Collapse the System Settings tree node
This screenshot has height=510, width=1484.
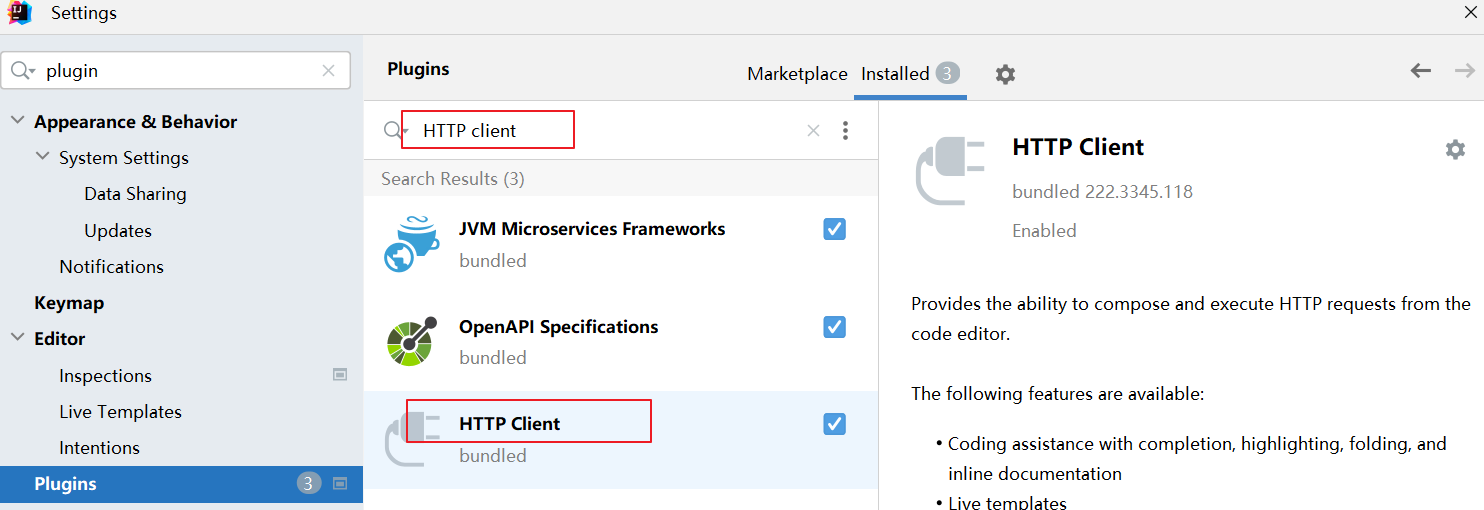(x=42, y=157)
